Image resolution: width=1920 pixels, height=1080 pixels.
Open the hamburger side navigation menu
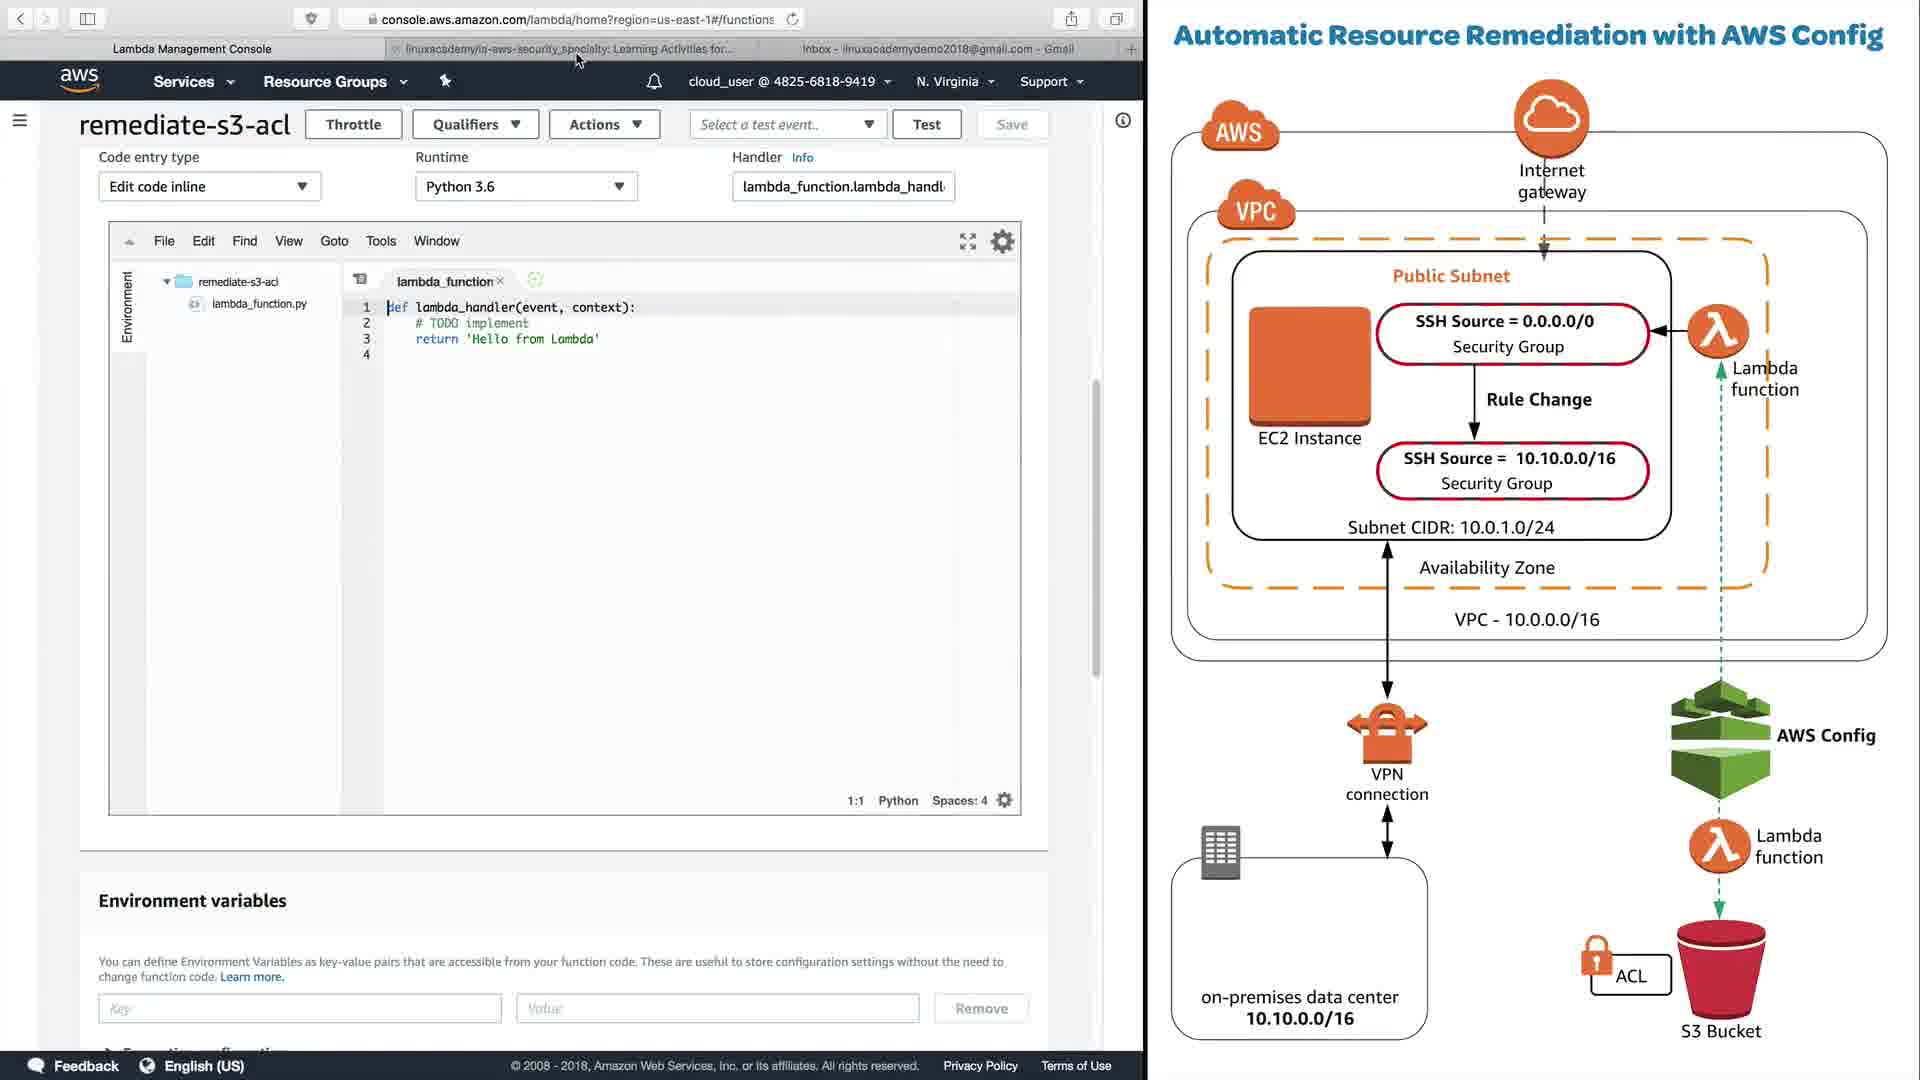[19, 120]
